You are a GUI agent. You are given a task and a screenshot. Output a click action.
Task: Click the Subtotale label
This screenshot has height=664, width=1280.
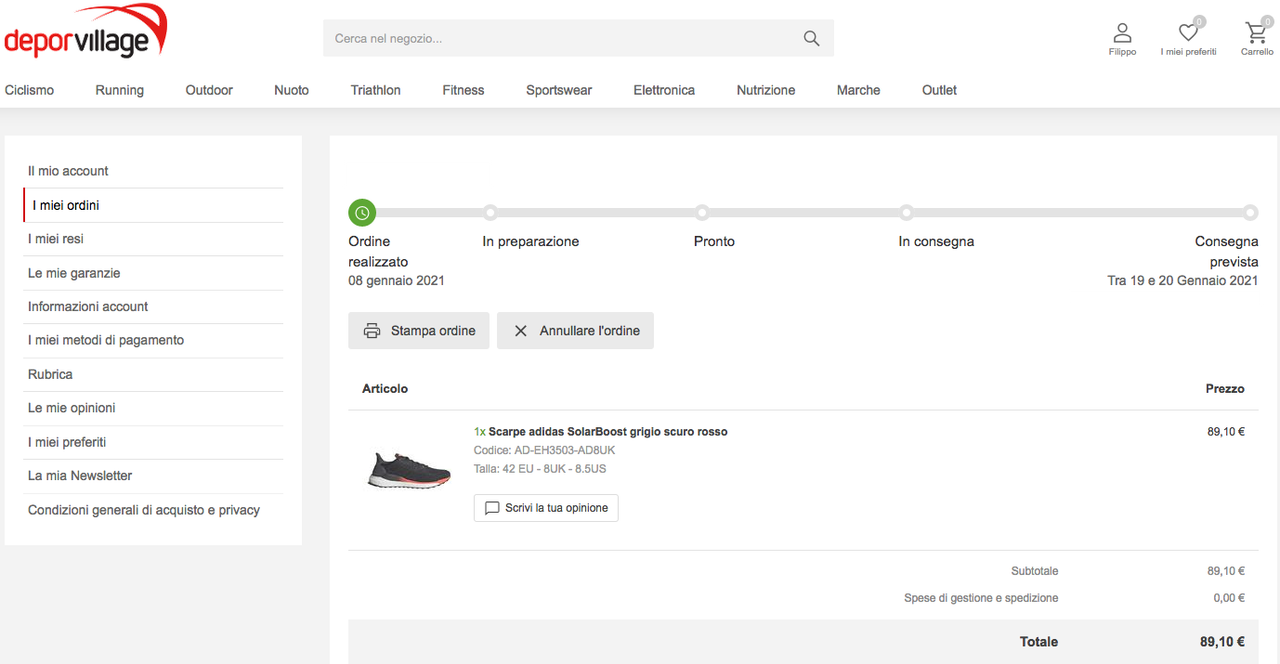(1034, 571)
